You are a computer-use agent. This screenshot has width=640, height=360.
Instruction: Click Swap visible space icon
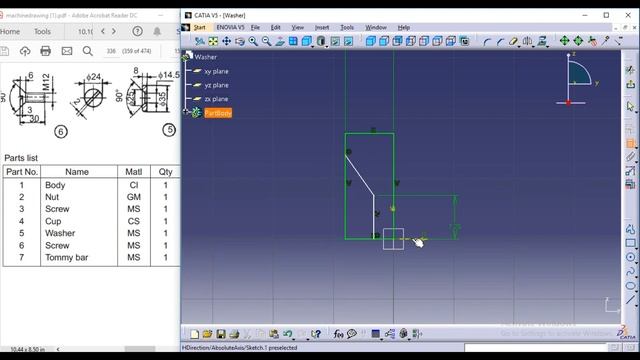point(348,41)
